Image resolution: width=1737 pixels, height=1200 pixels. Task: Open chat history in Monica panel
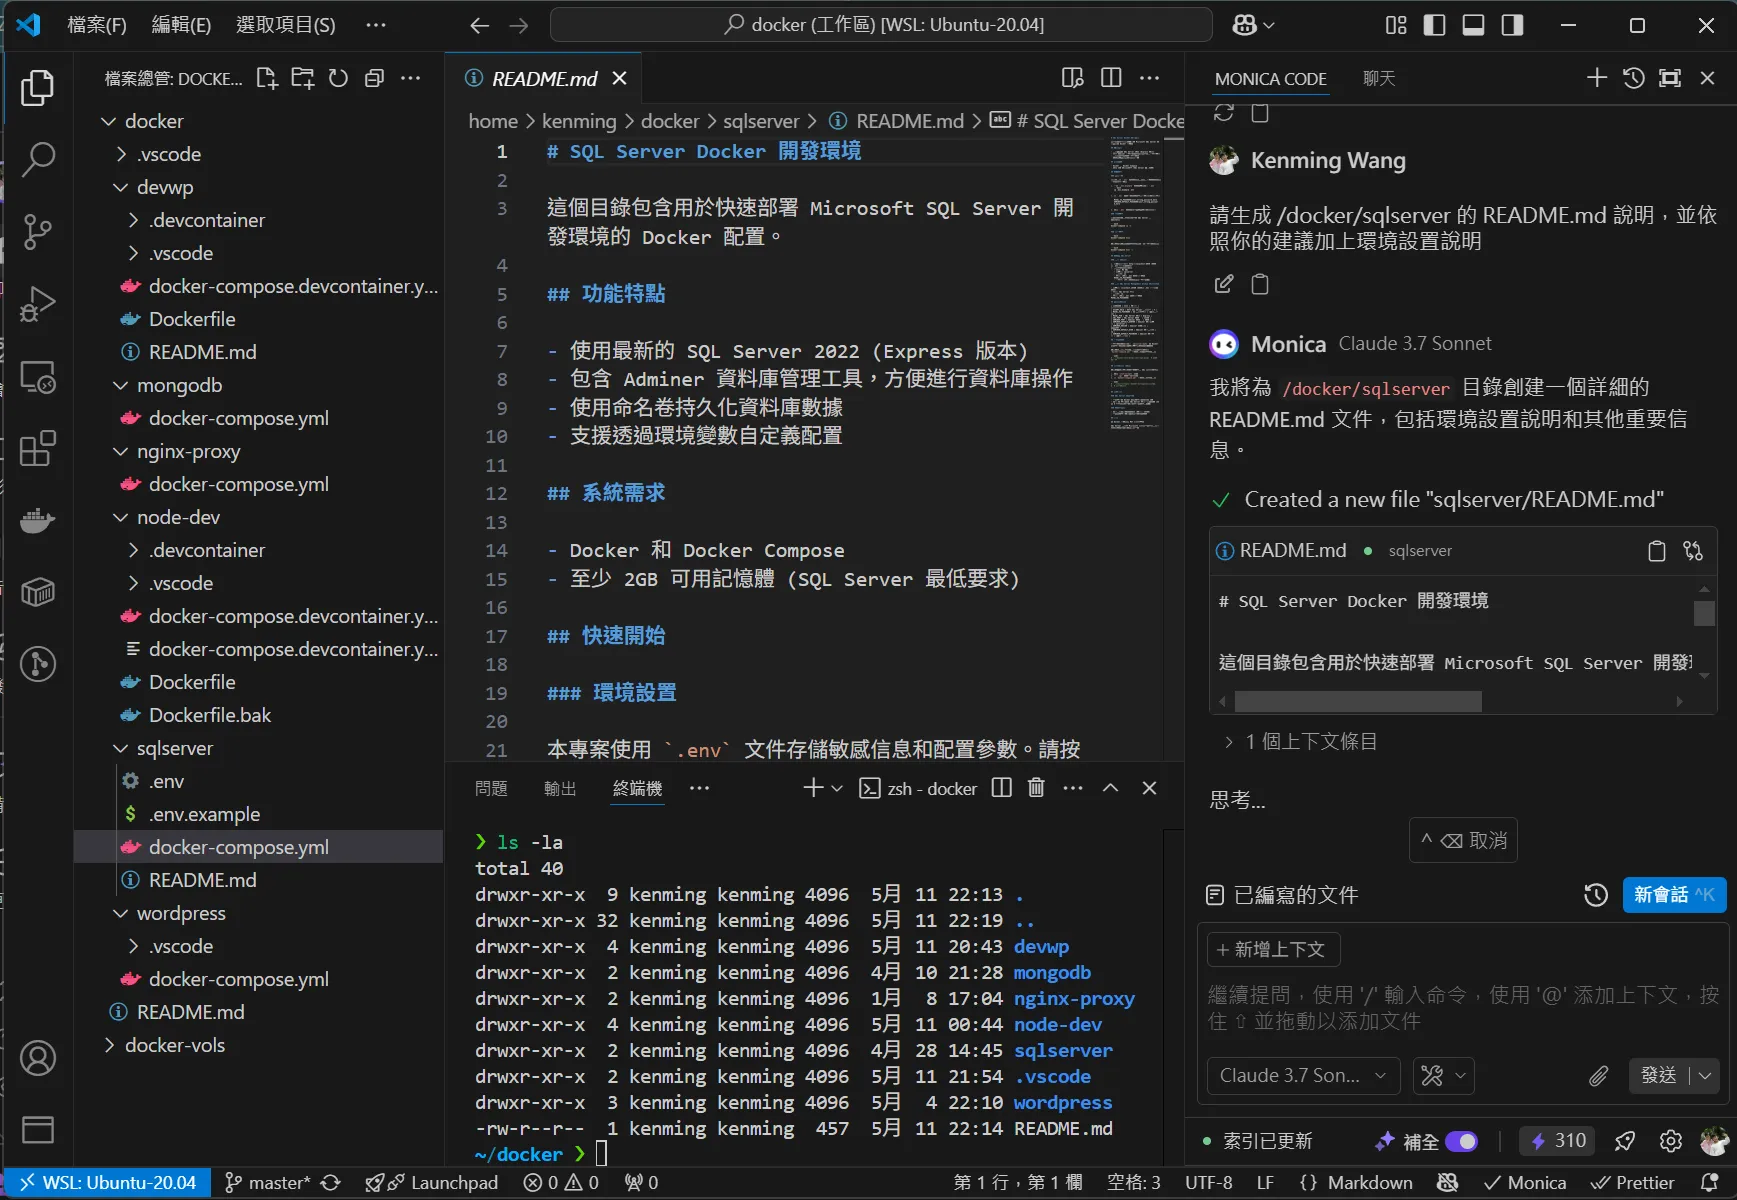coord(1633,78)
